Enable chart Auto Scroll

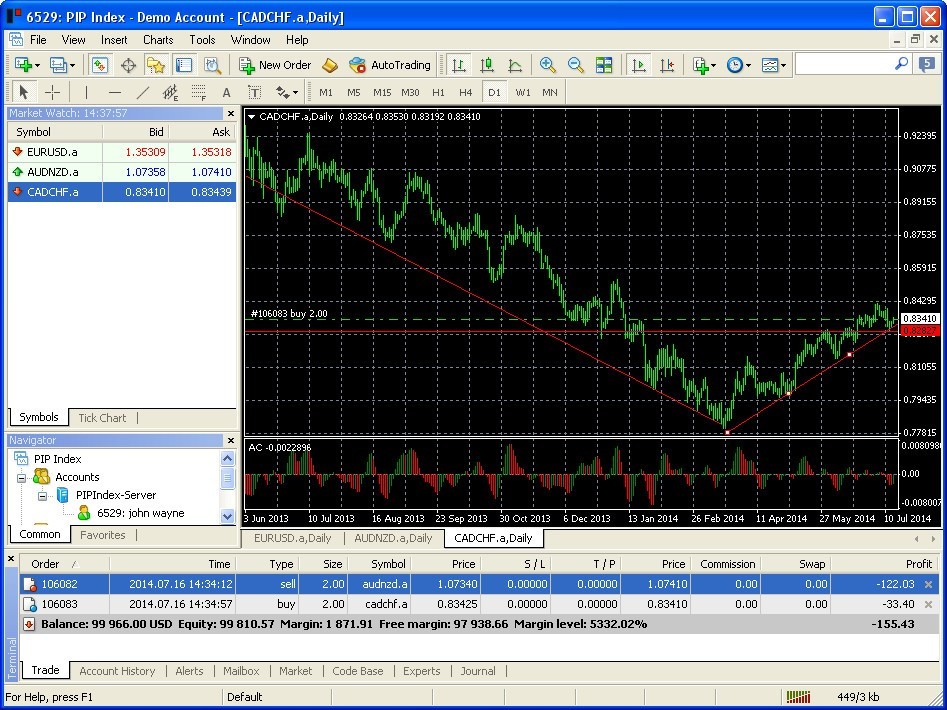pos(641,65)
